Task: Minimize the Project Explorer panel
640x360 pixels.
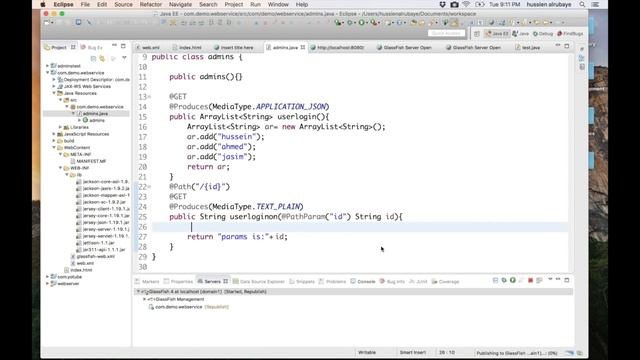Action: 114,45
